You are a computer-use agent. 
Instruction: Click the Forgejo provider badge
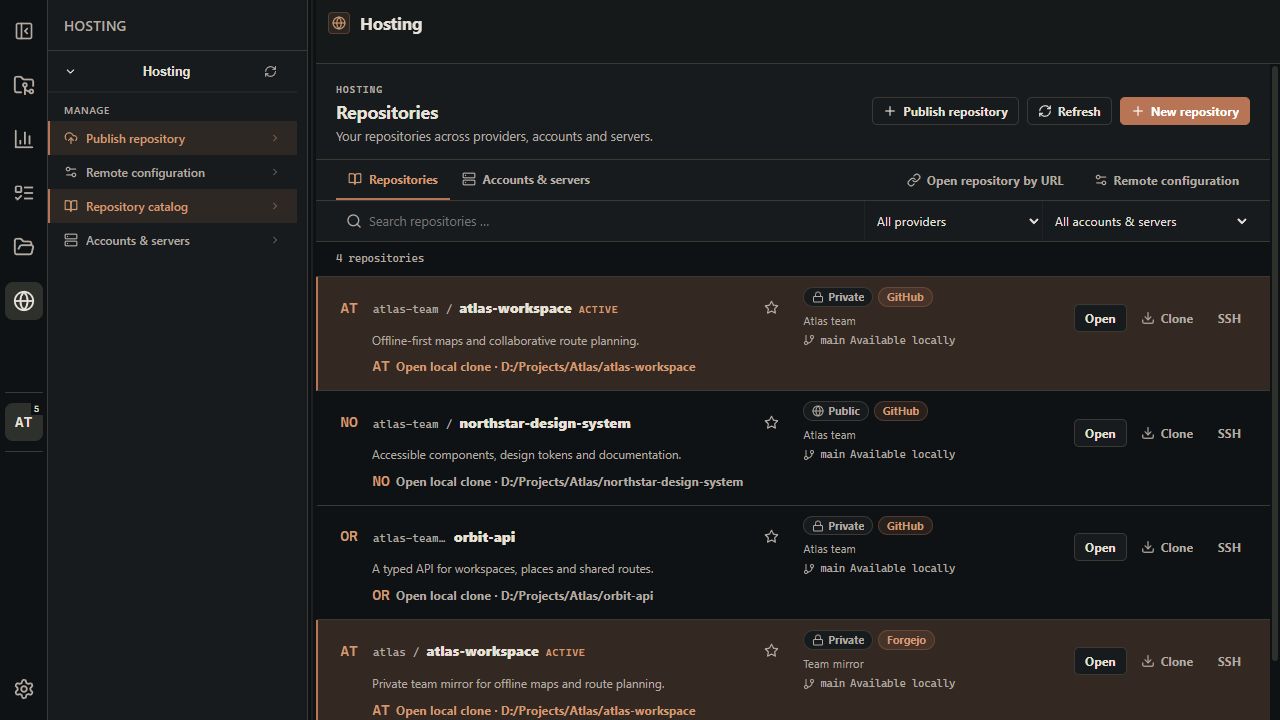coord(906,640)
